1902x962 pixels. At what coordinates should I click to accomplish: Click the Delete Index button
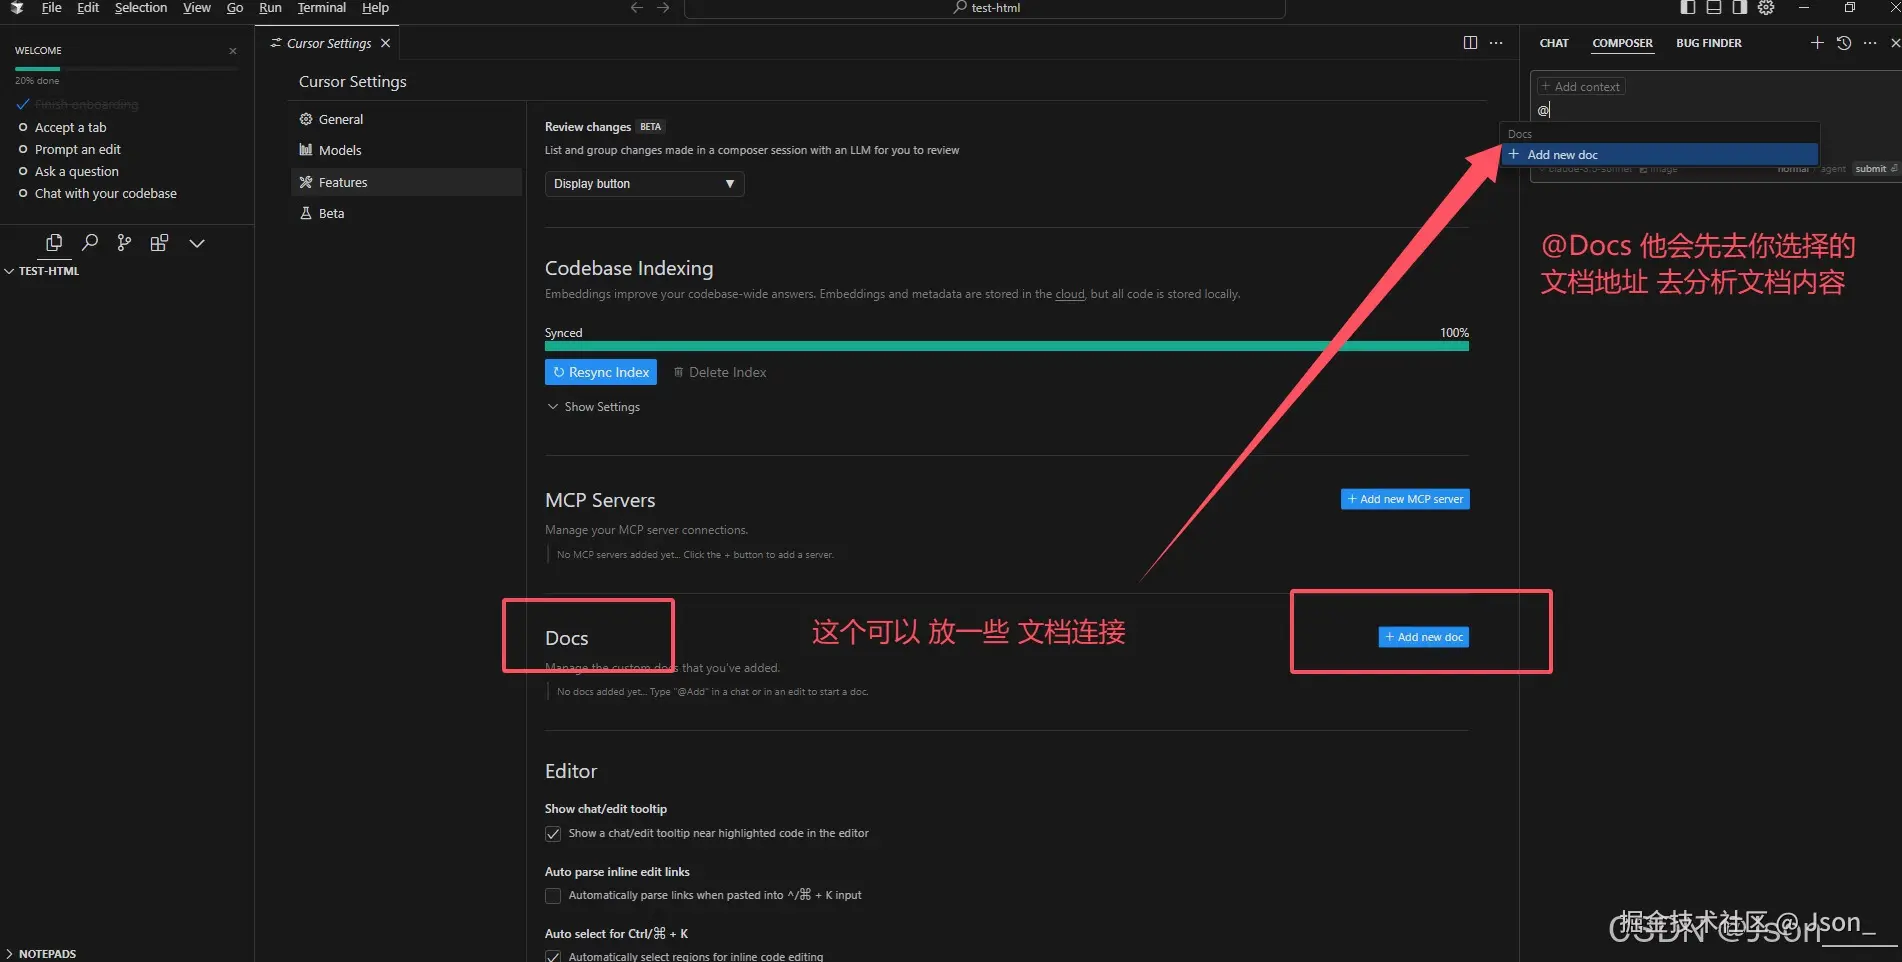click(720, 372)
